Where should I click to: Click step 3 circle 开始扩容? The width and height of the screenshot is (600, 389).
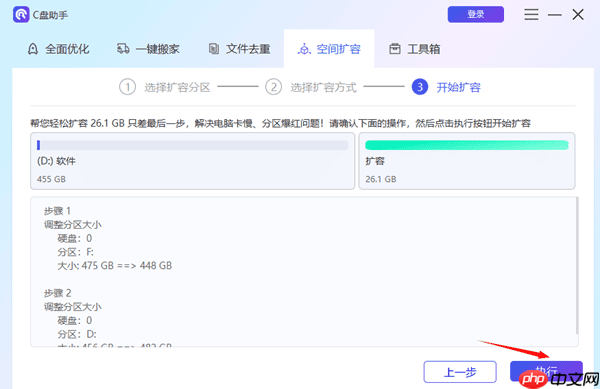pos(420,87)
